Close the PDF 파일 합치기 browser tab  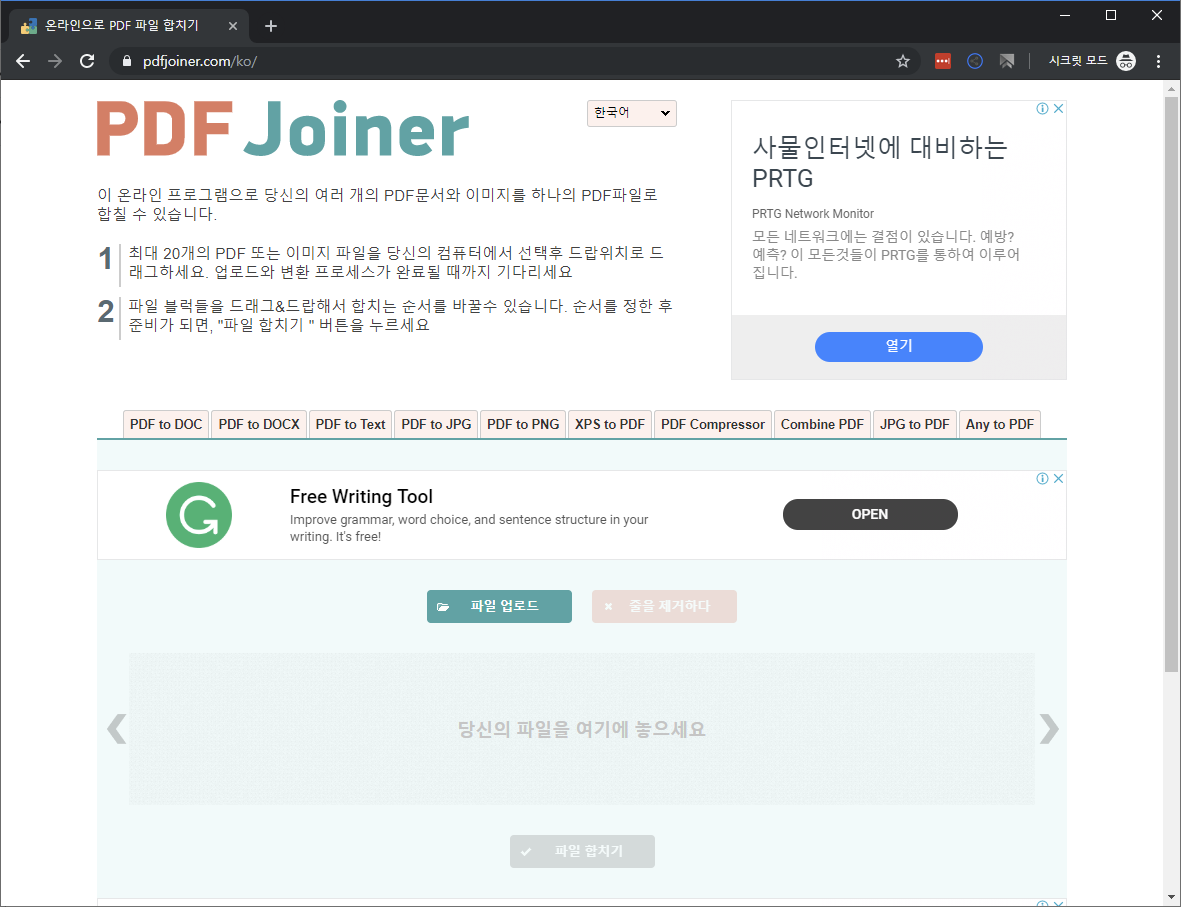[233, 26]
